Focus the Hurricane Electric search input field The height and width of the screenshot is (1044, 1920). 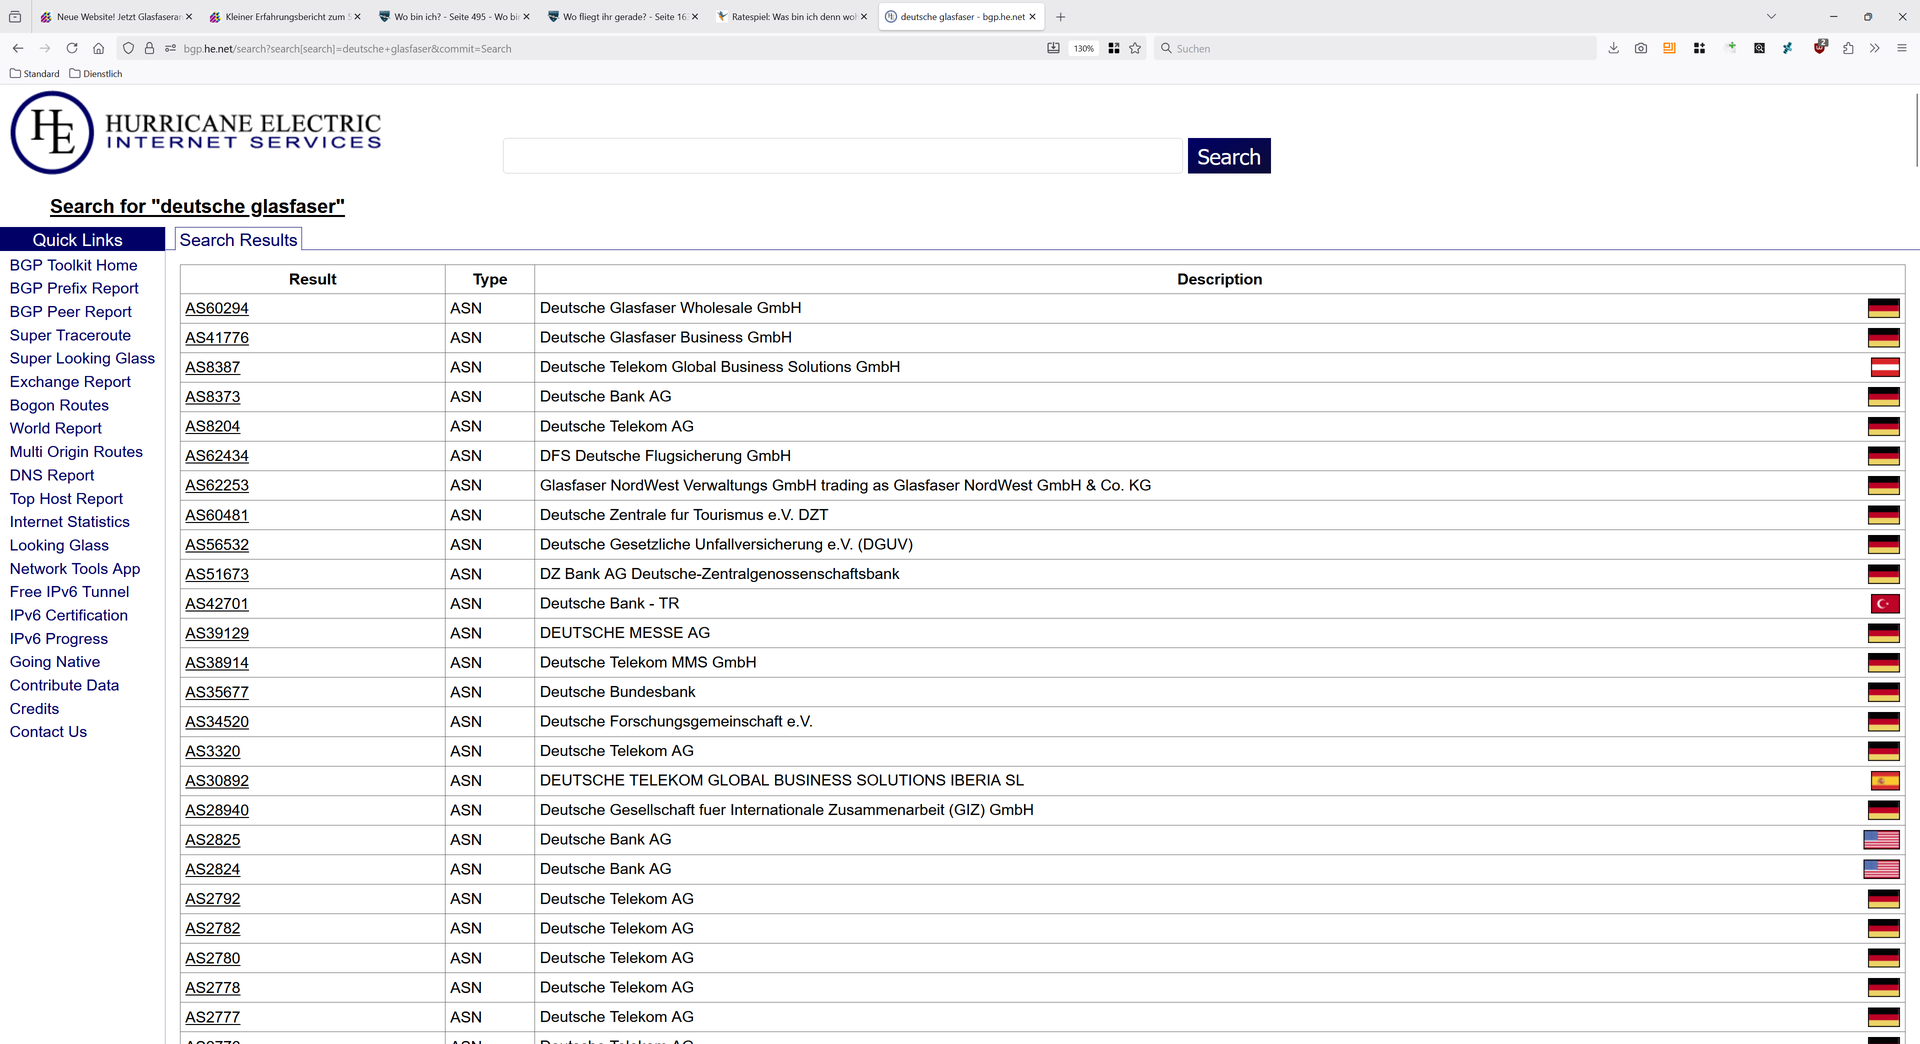click(x=842, y=156)
